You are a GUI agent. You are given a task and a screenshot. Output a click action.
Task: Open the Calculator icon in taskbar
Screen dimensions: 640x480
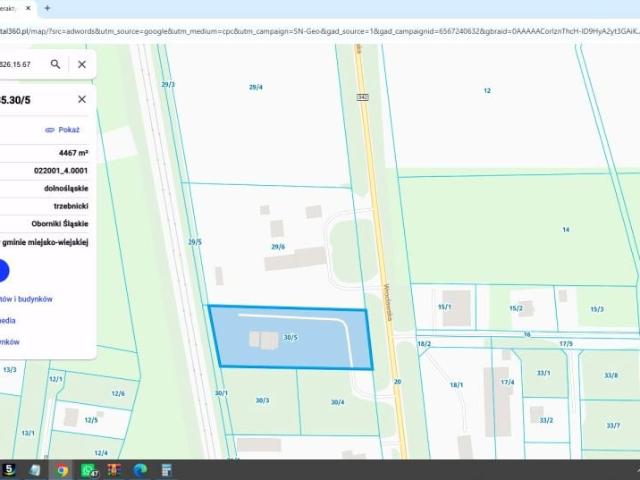pyautogui.click(x=166, y=470)
